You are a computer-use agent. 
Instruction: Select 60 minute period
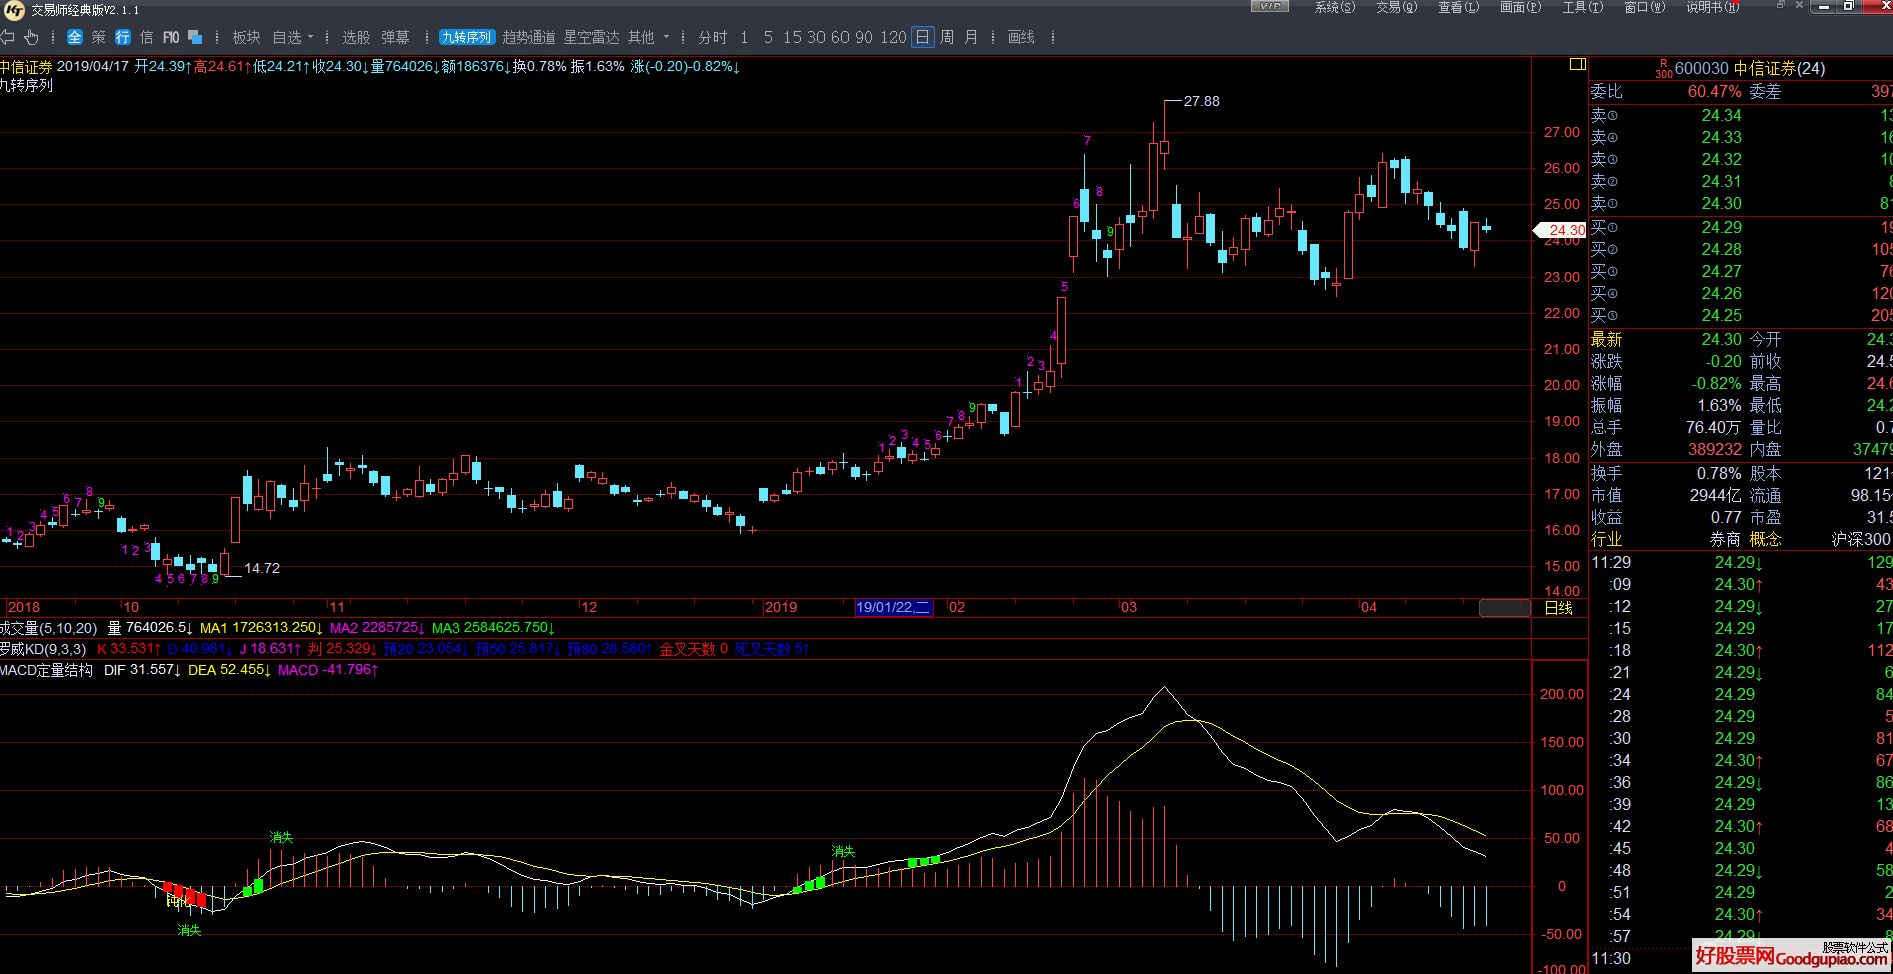click(840, 38)
